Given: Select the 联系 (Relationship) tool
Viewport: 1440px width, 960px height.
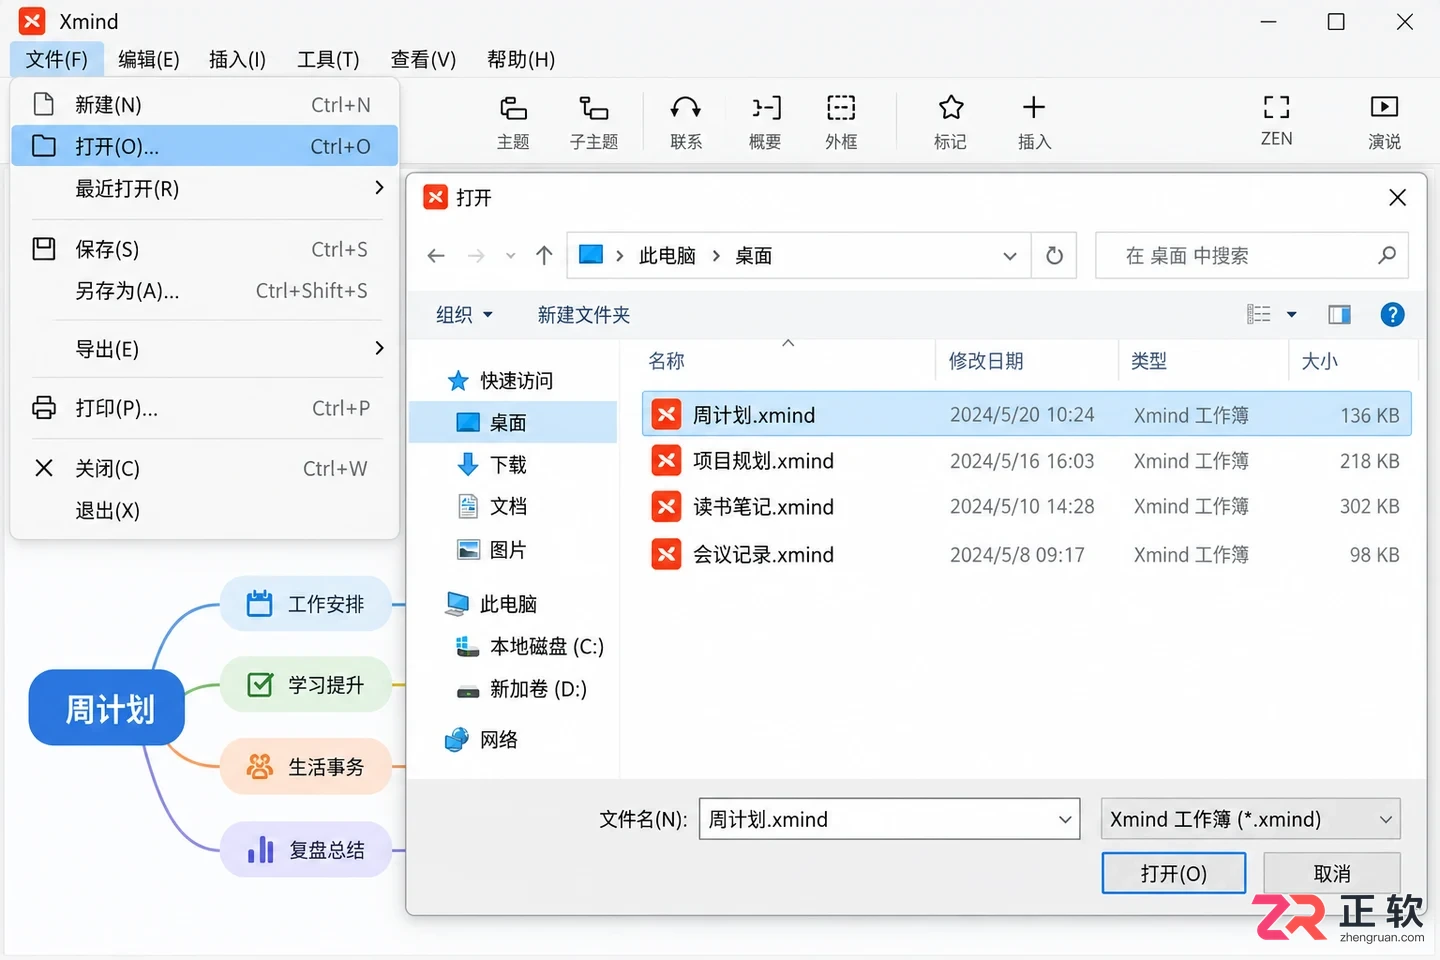Looking at the screenshot, I should coord(686,108).
